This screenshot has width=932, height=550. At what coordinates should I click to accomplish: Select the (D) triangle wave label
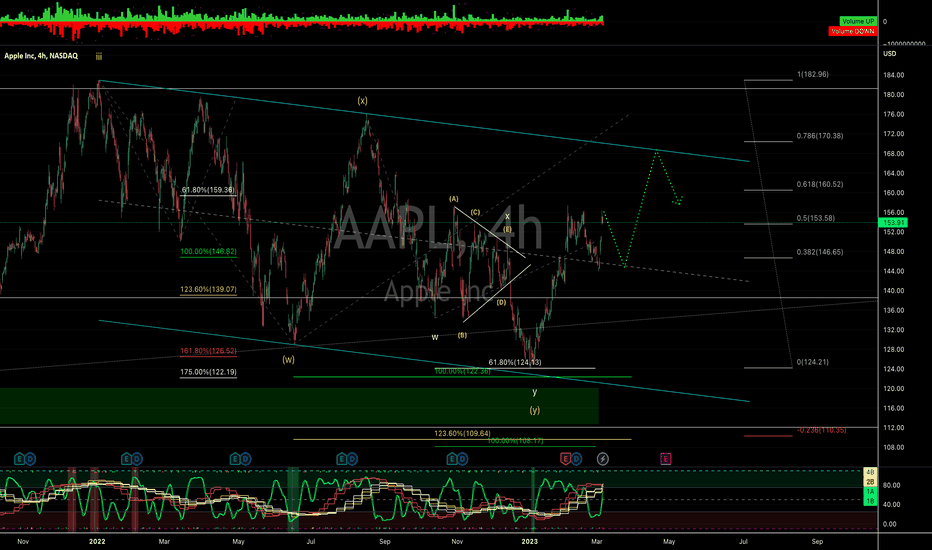click(x=501, y=302)
